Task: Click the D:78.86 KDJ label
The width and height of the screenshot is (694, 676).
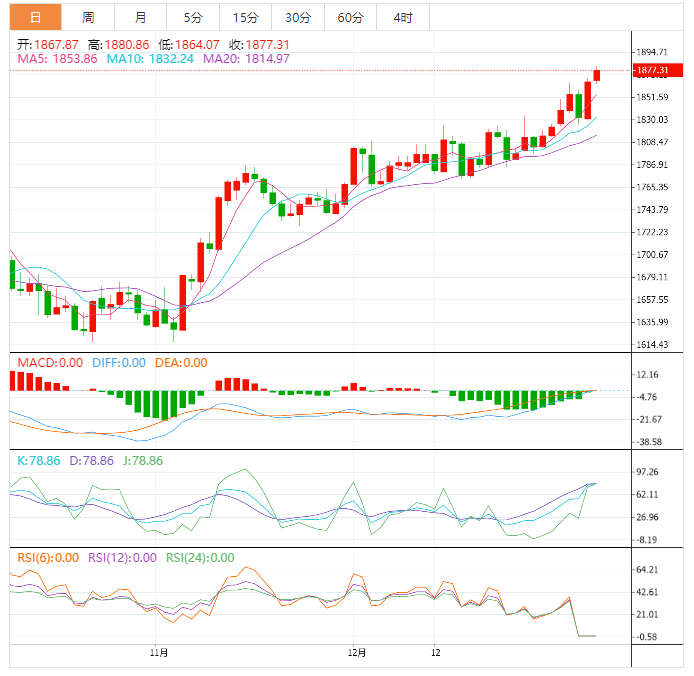Action: [x=92, y=461]
